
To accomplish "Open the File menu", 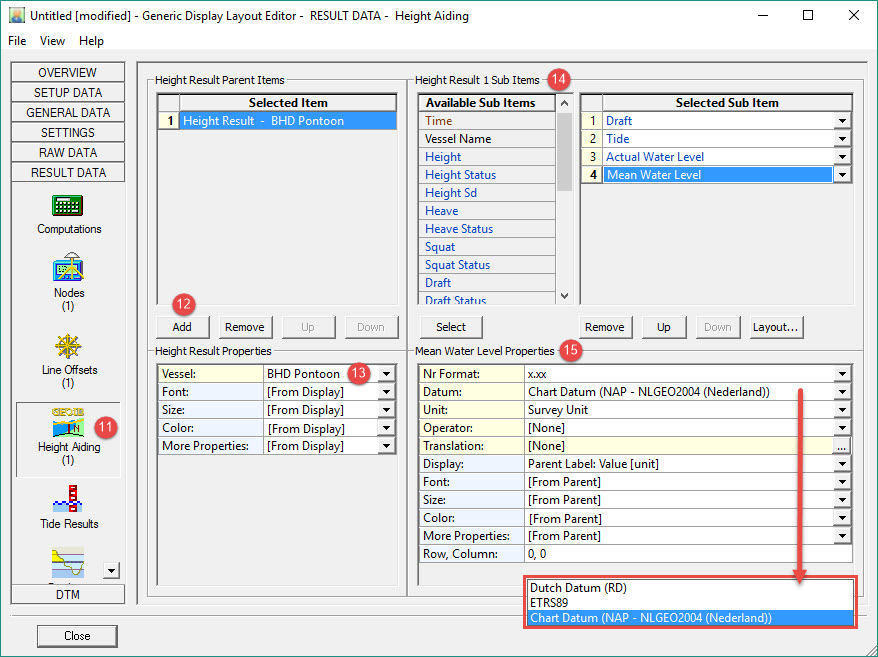I will [x=17, y=41].
